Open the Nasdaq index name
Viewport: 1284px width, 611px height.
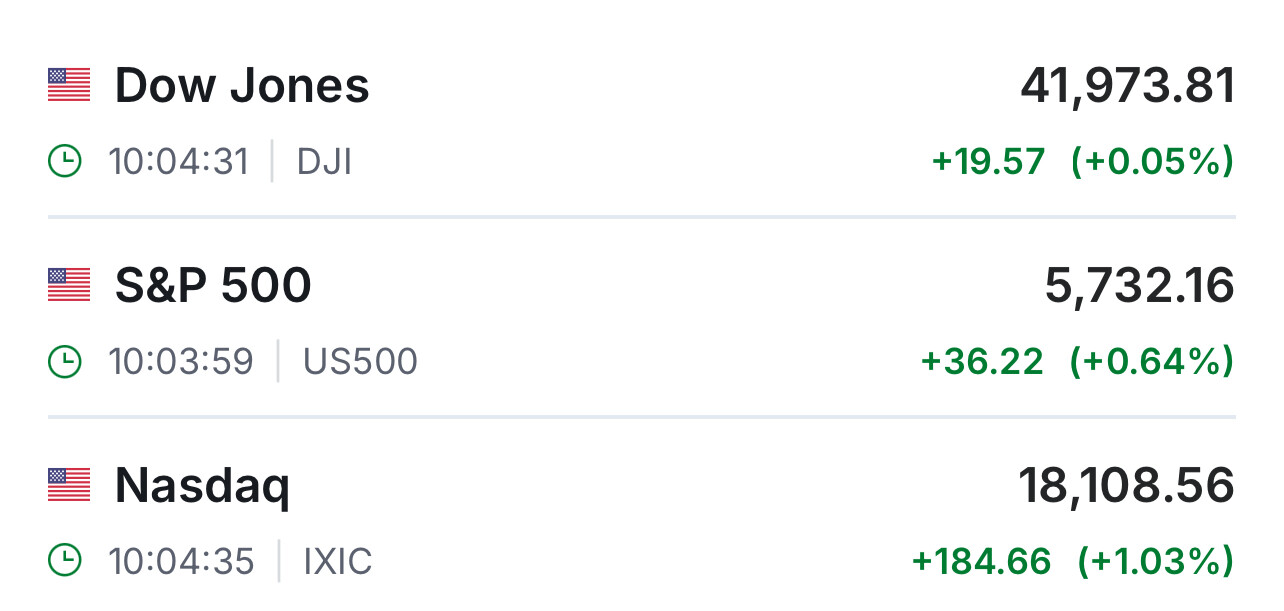coord(202,486)
